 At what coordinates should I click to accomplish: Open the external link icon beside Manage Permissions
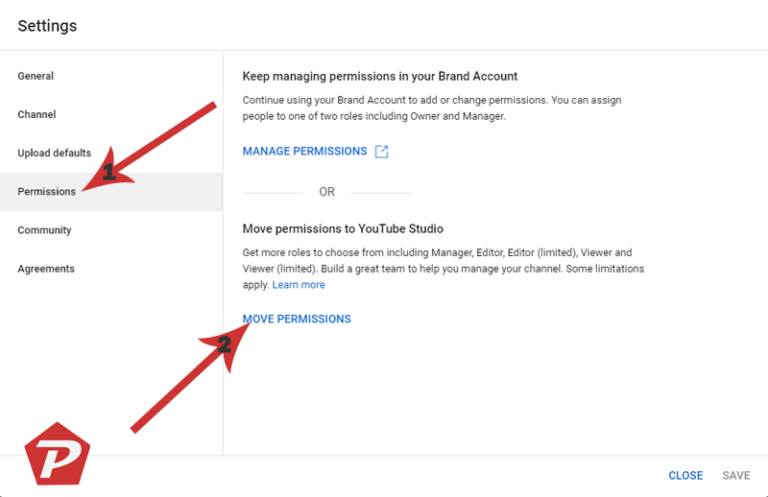381,152
